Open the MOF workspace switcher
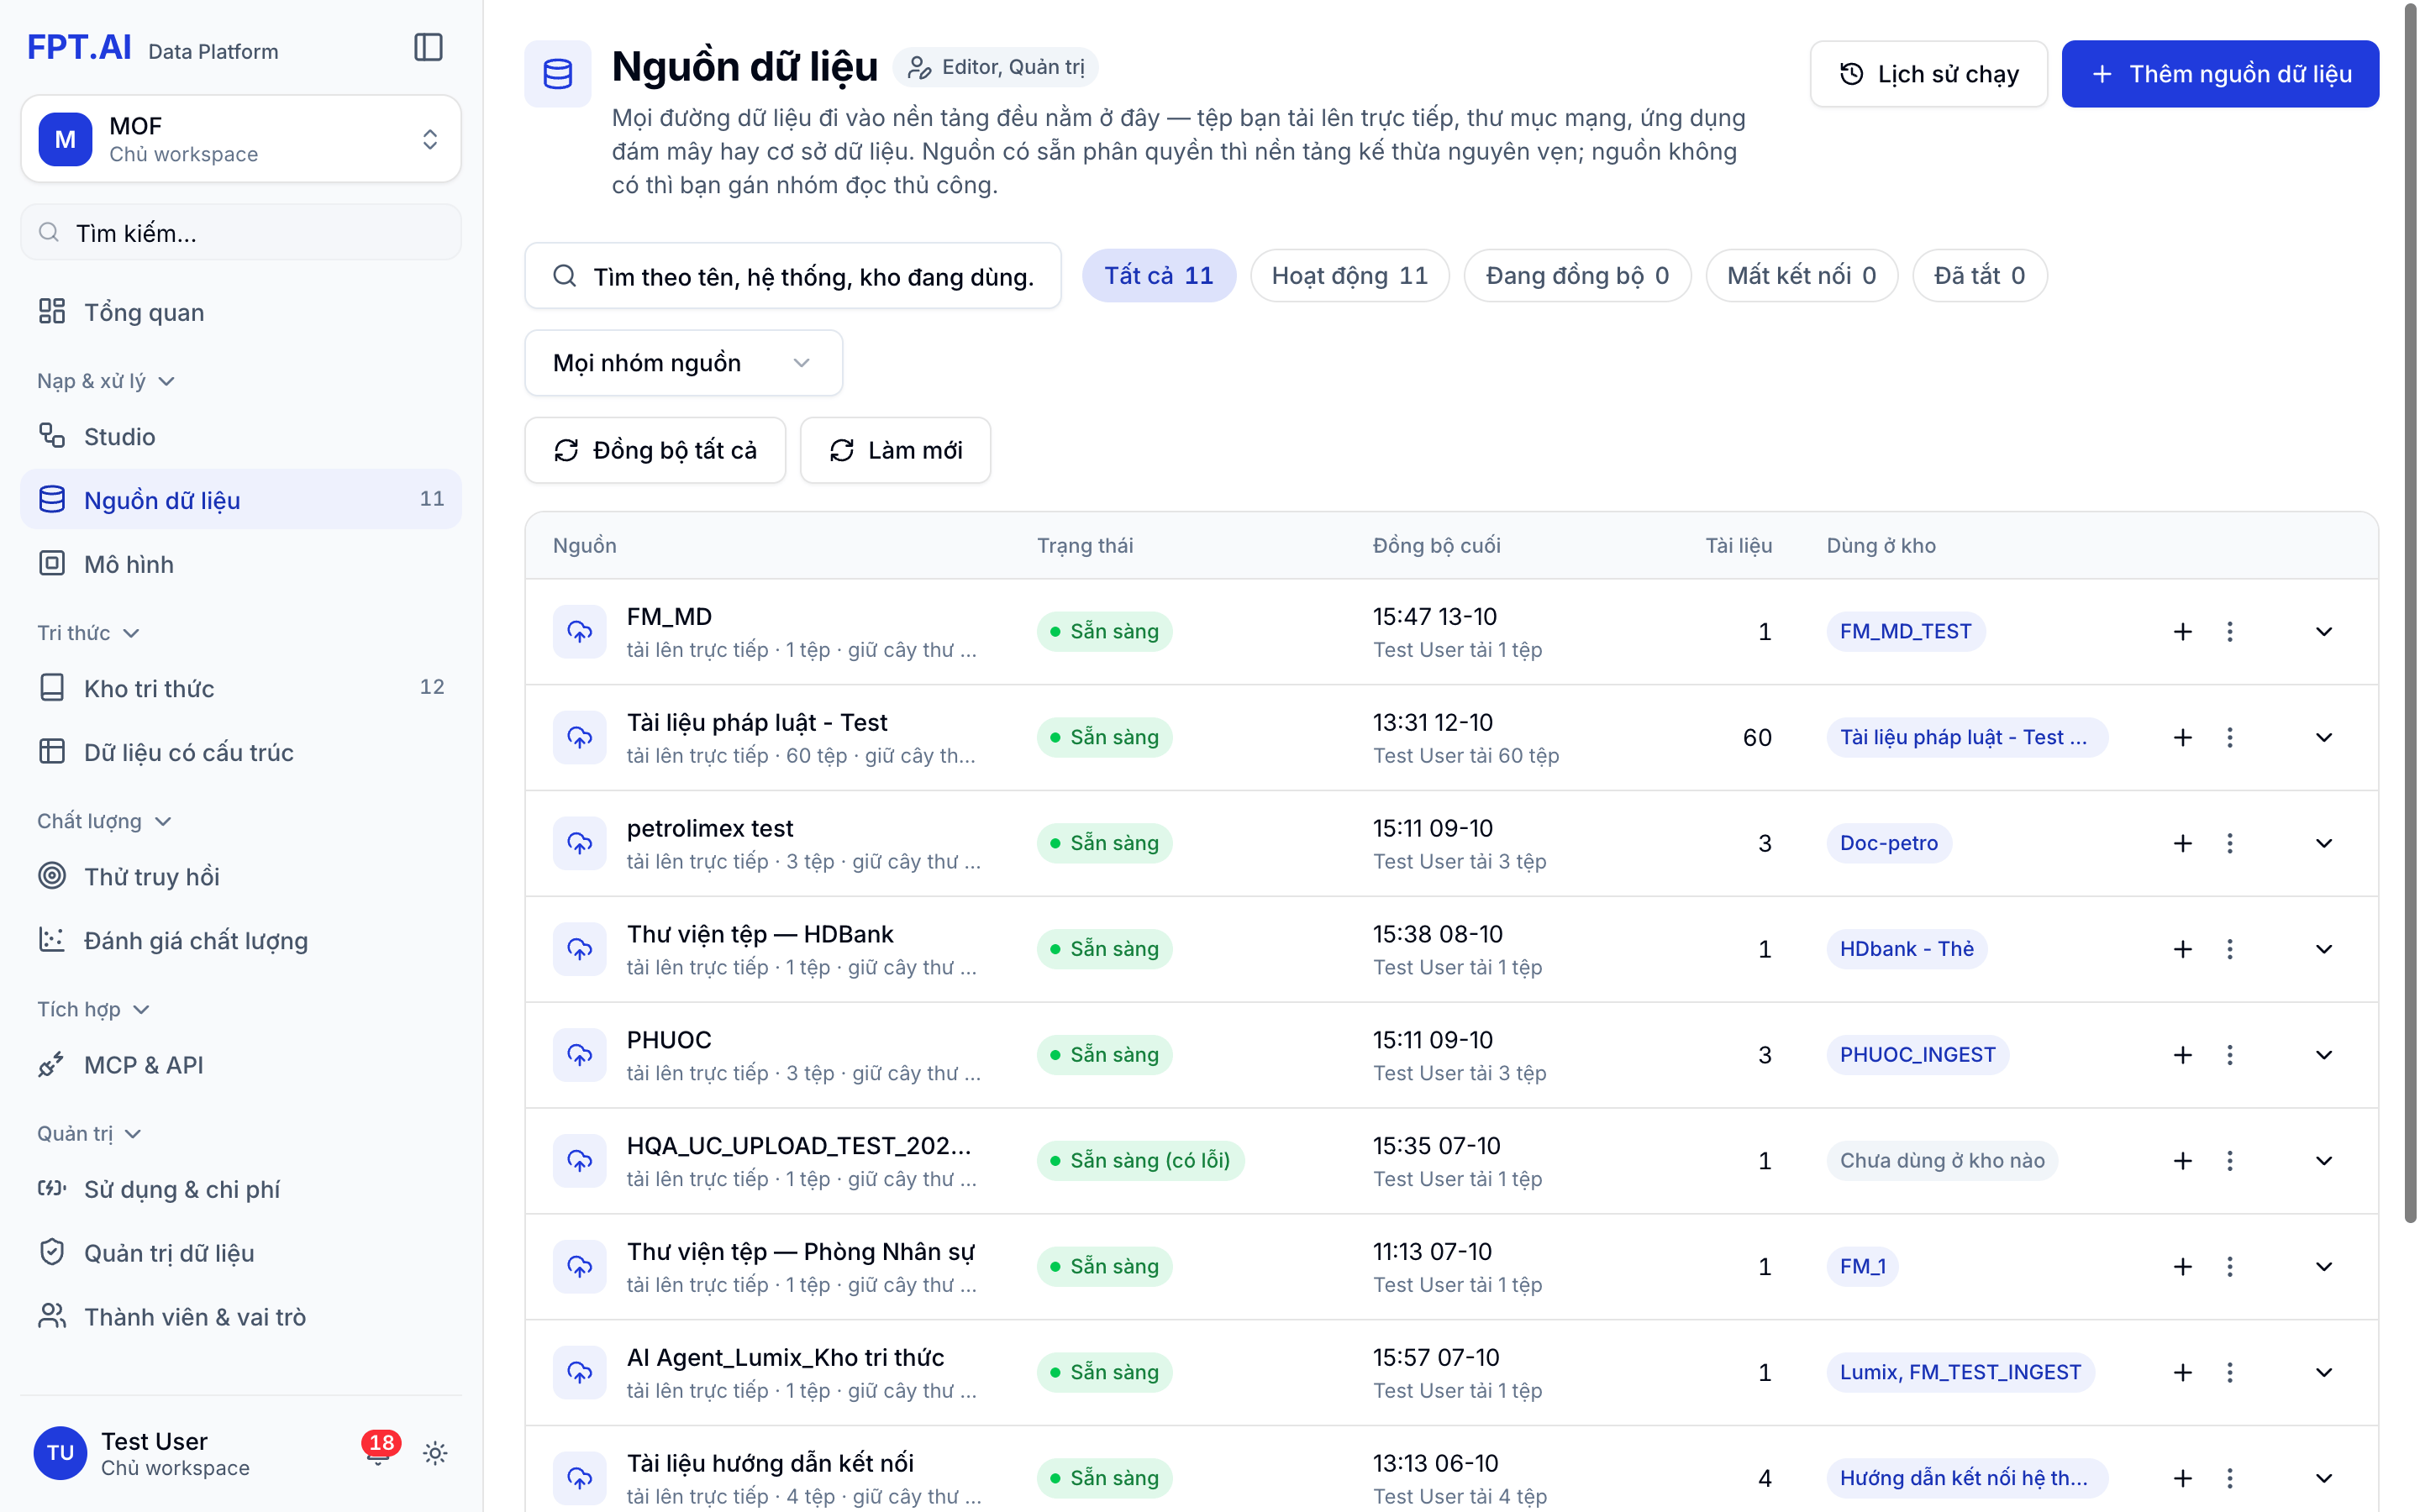This screenshot has width=2420, height=1512. 241,139
